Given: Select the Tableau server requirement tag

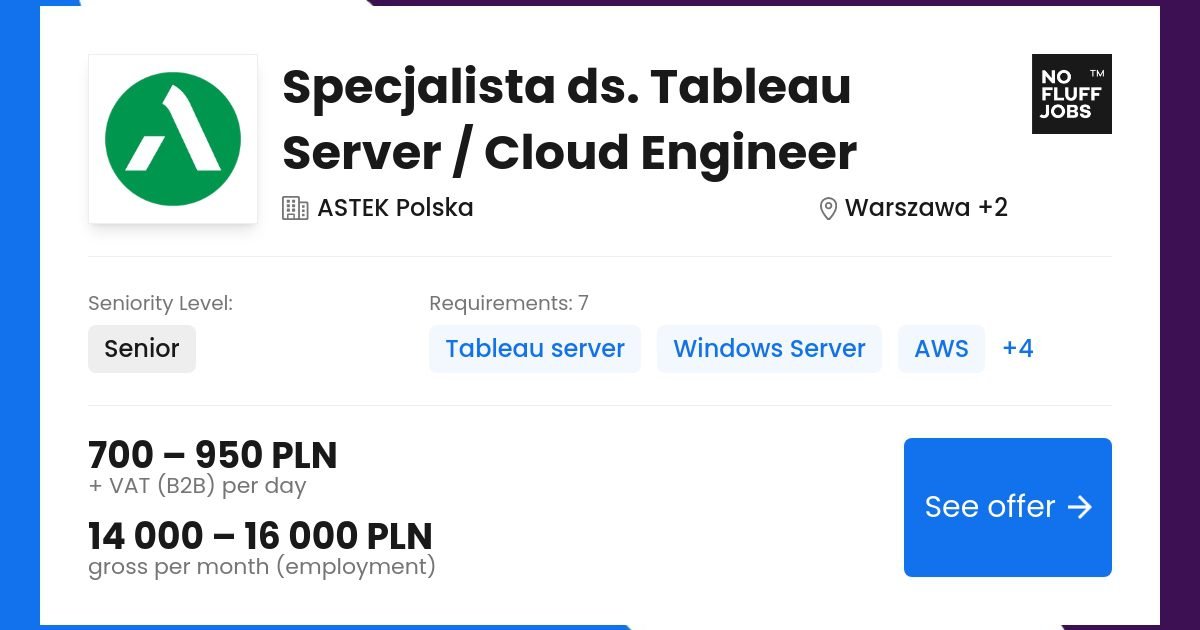Looking at the screenshot, I should [x=535, y=348].
